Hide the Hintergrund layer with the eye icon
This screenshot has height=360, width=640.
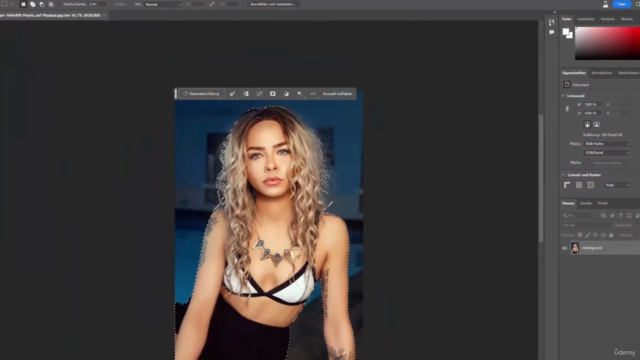coord(564,248)
